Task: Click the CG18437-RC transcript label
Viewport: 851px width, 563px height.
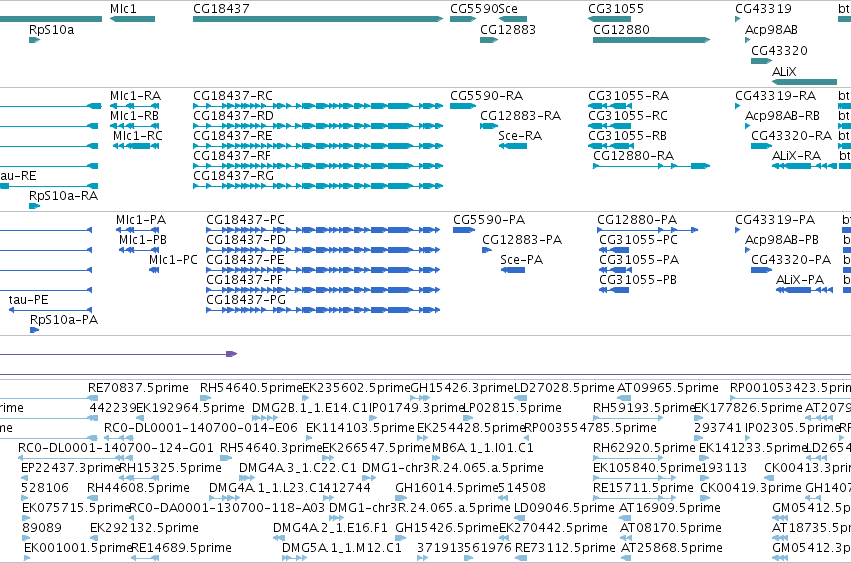Action: pyautogui.click(x=233, y=96)
